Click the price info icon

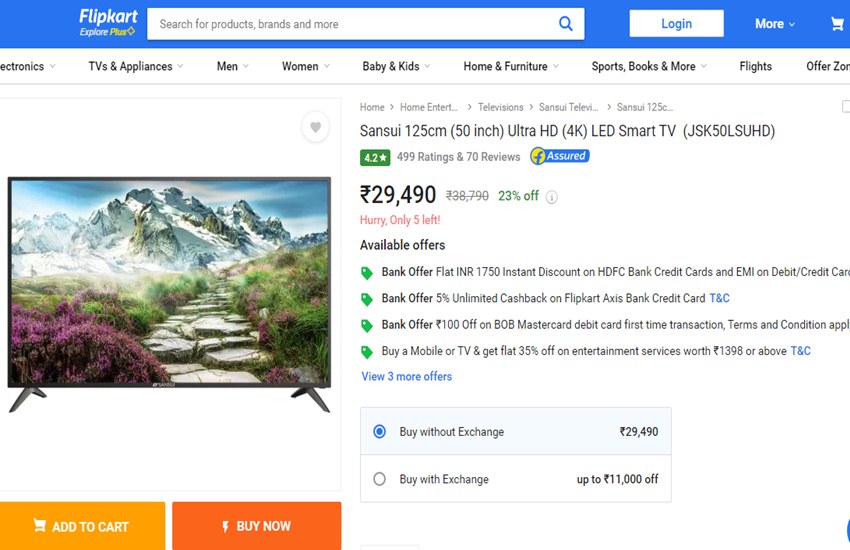pos(551,197)
